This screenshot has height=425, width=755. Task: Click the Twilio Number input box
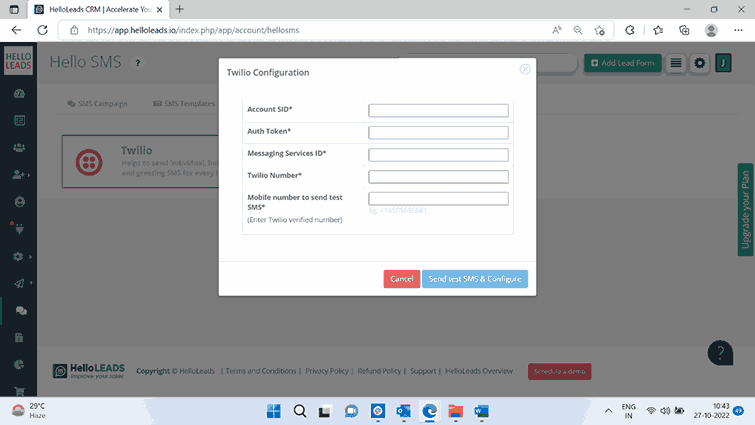pos(438,177)
